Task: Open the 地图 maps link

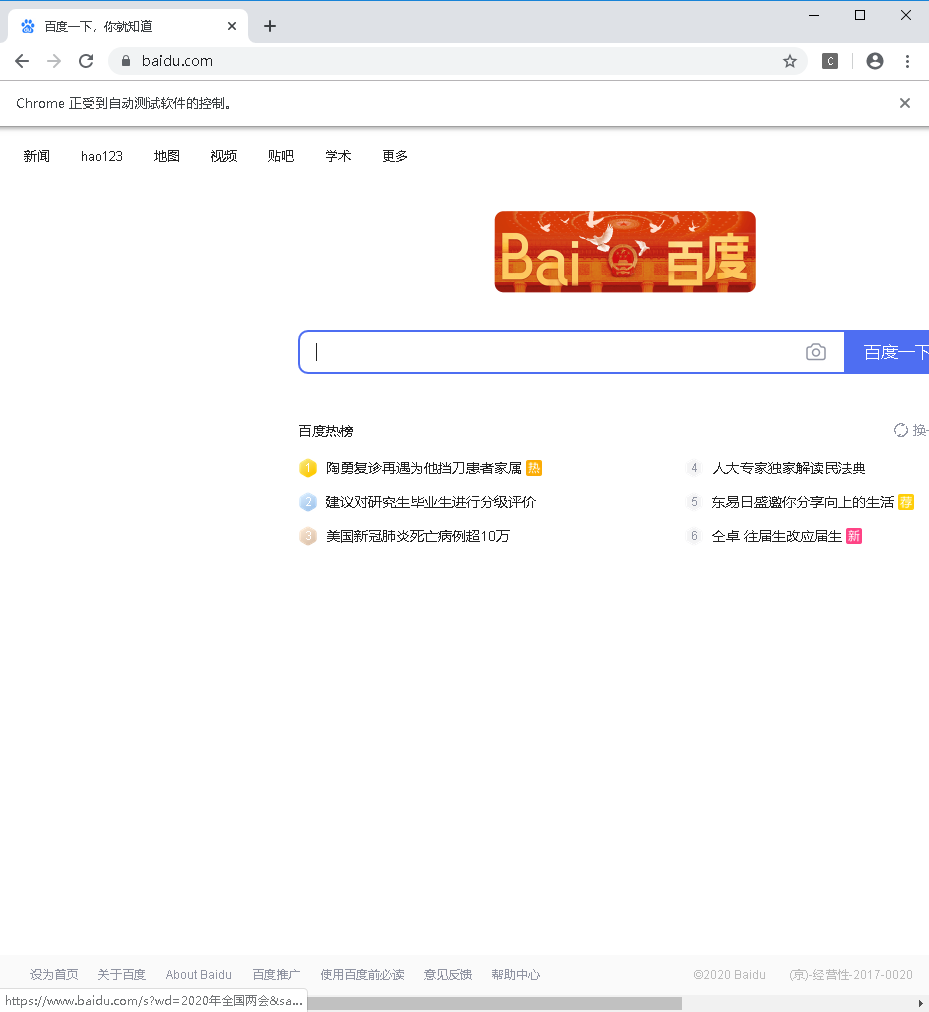Action: 167,156
